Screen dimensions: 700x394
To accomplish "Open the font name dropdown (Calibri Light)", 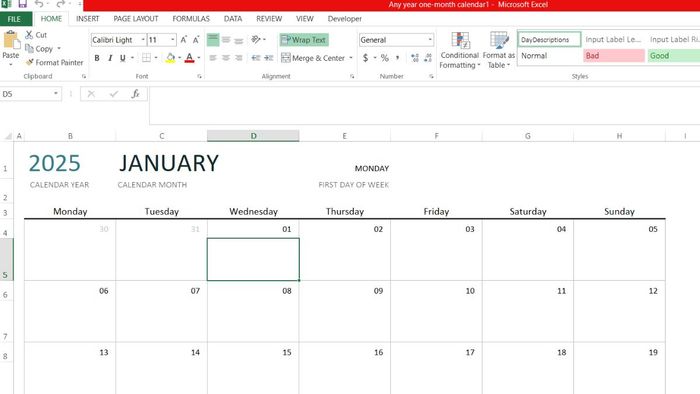I will coord(143,40).
